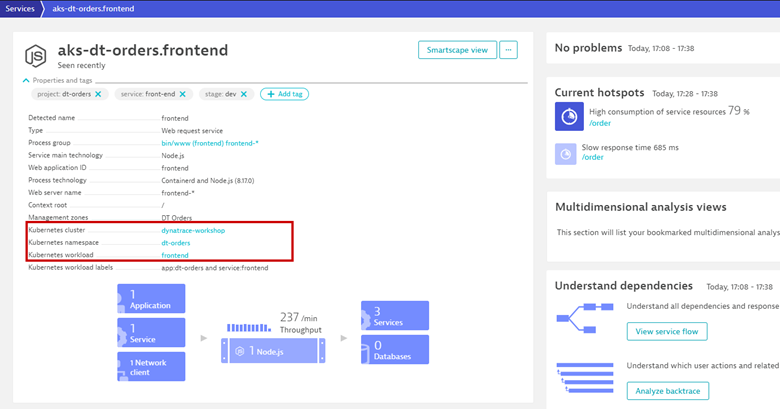Remove the service: front-end tag
Screen dimensions: 780x409
click(182, 94)
